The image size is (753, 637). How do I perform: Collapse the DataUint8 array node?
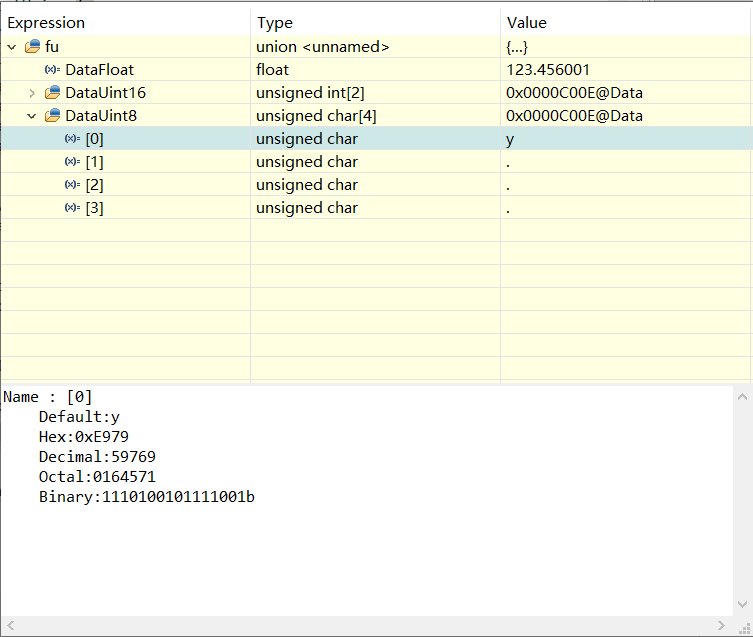(32, 116)
